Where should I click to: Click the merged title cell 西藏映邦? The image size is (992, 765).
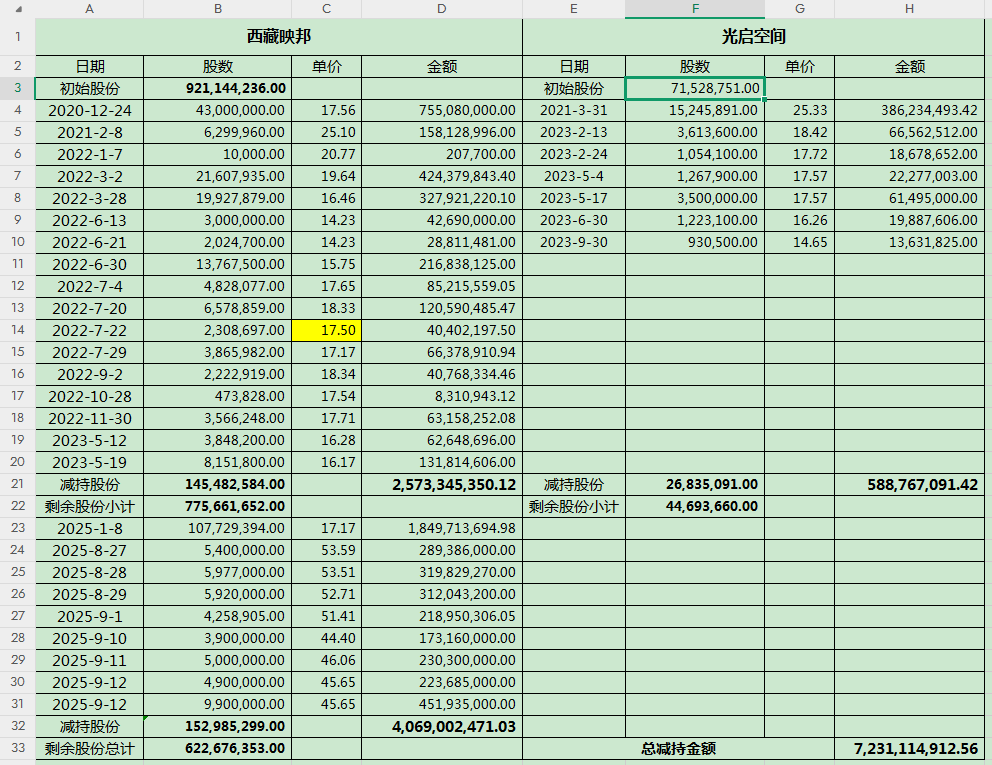coord(279,37)
